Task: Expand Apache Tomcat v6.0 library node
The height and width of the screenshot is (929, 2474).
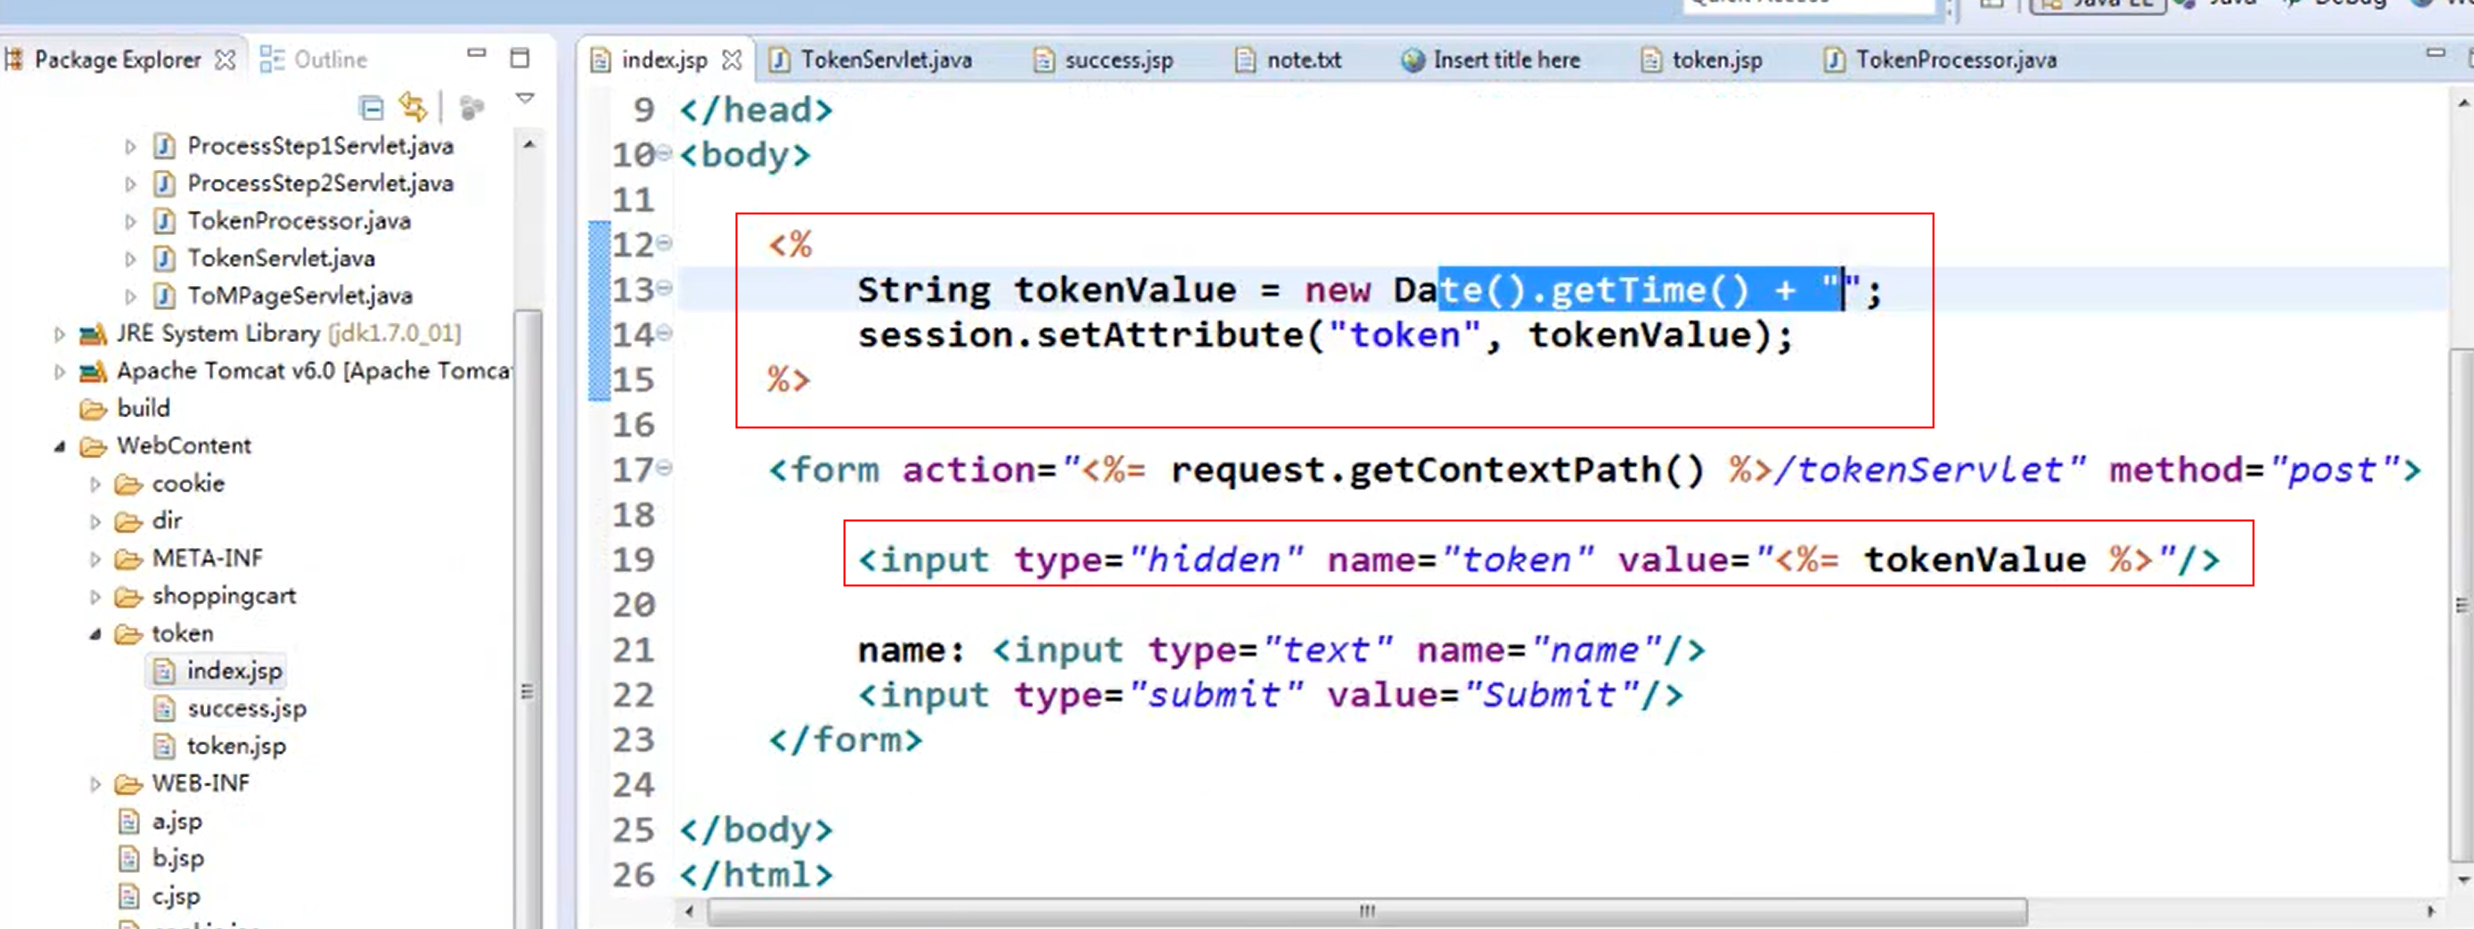Action: (x=59, y=372)
